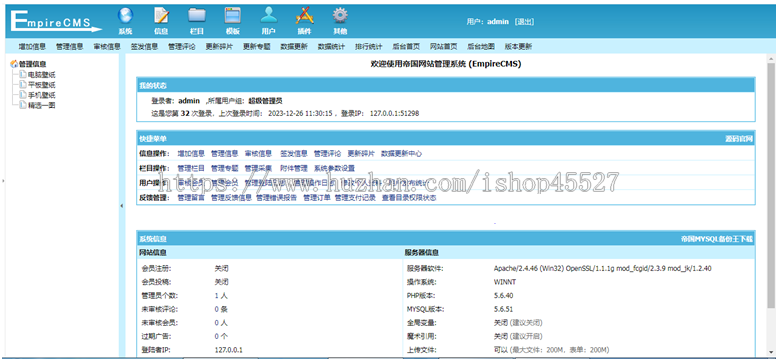Check 版本更新

[519, 47]
